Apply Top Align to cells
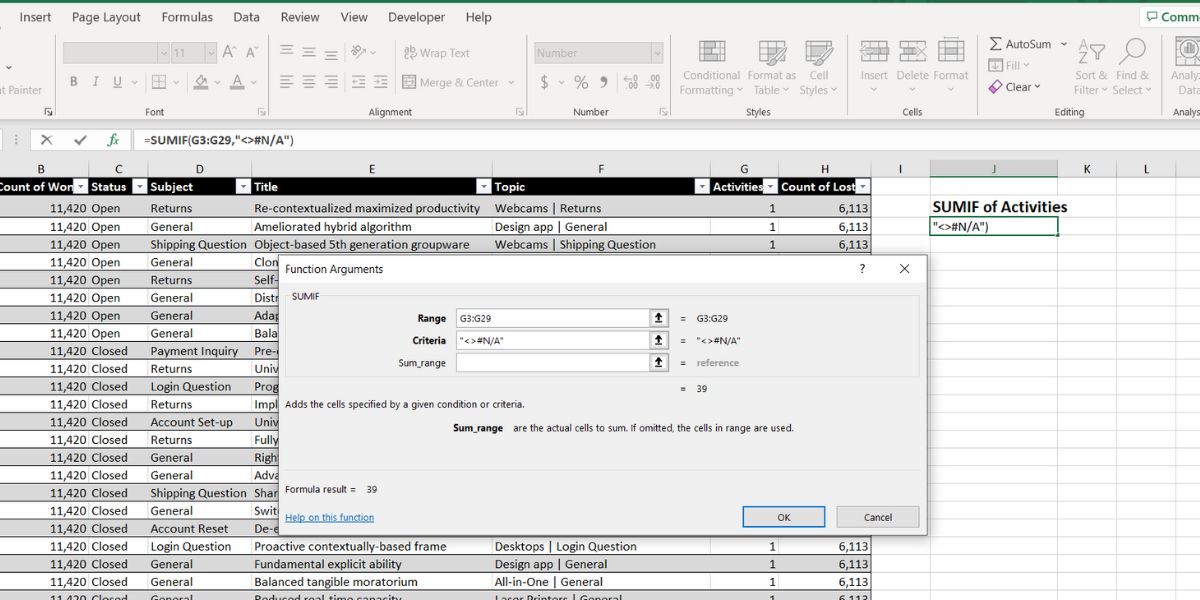This screenshot has width=1200, height=600. click(287, 52)
